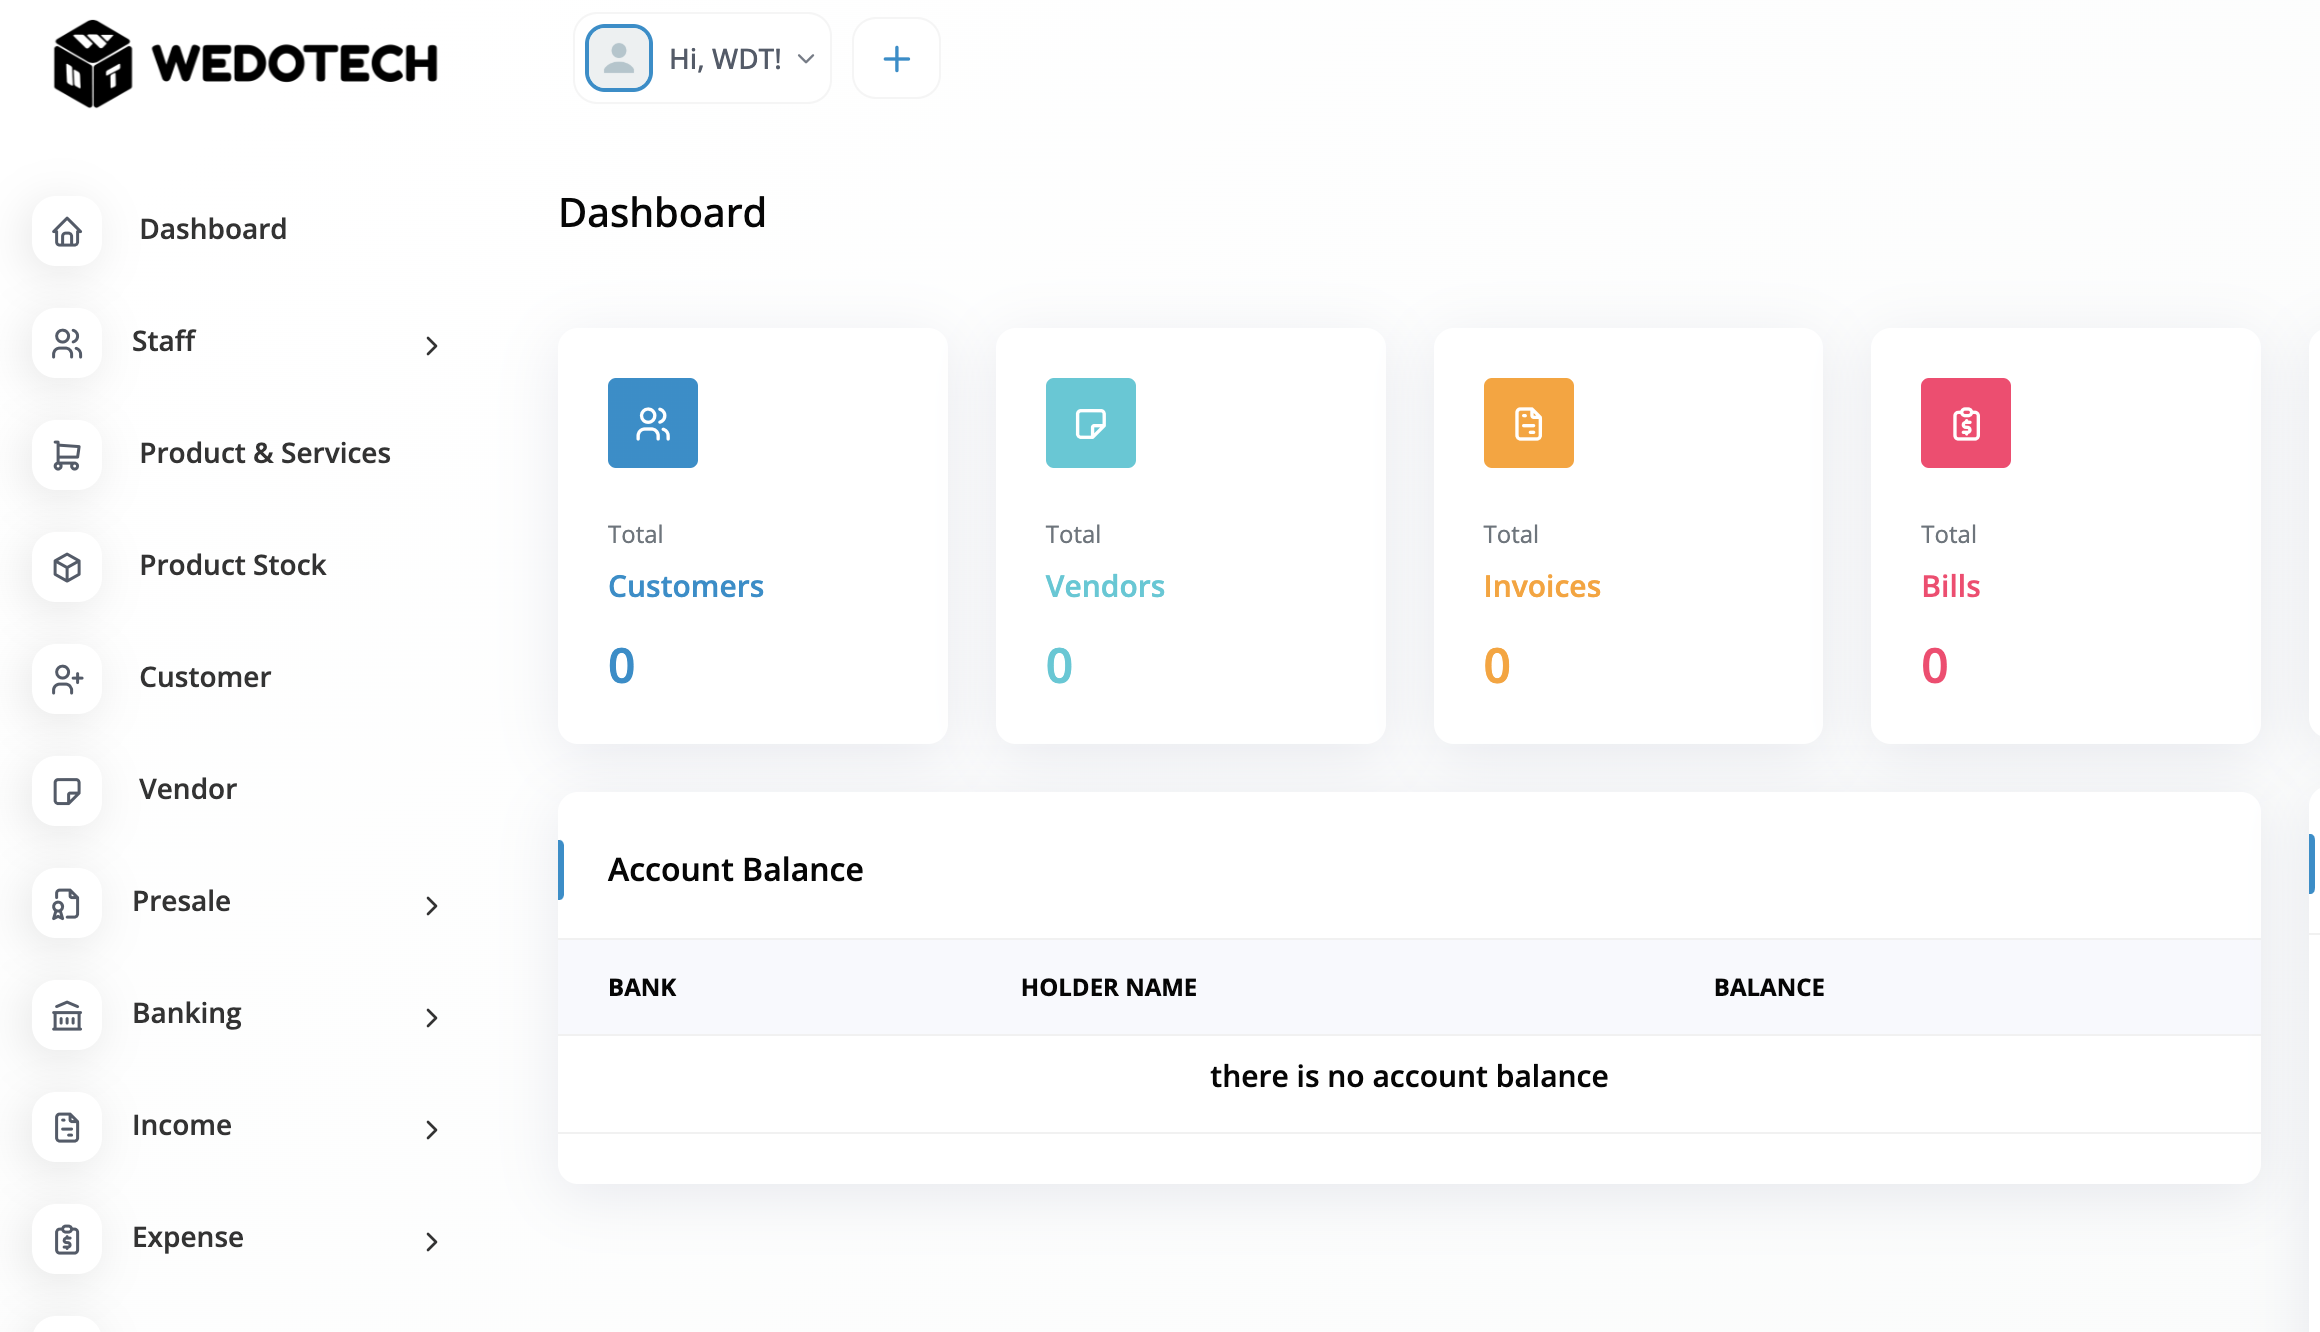Click the blue Total Customers card icon
This screenshot has width=2320, height=1332.
(x=652, y=423)
